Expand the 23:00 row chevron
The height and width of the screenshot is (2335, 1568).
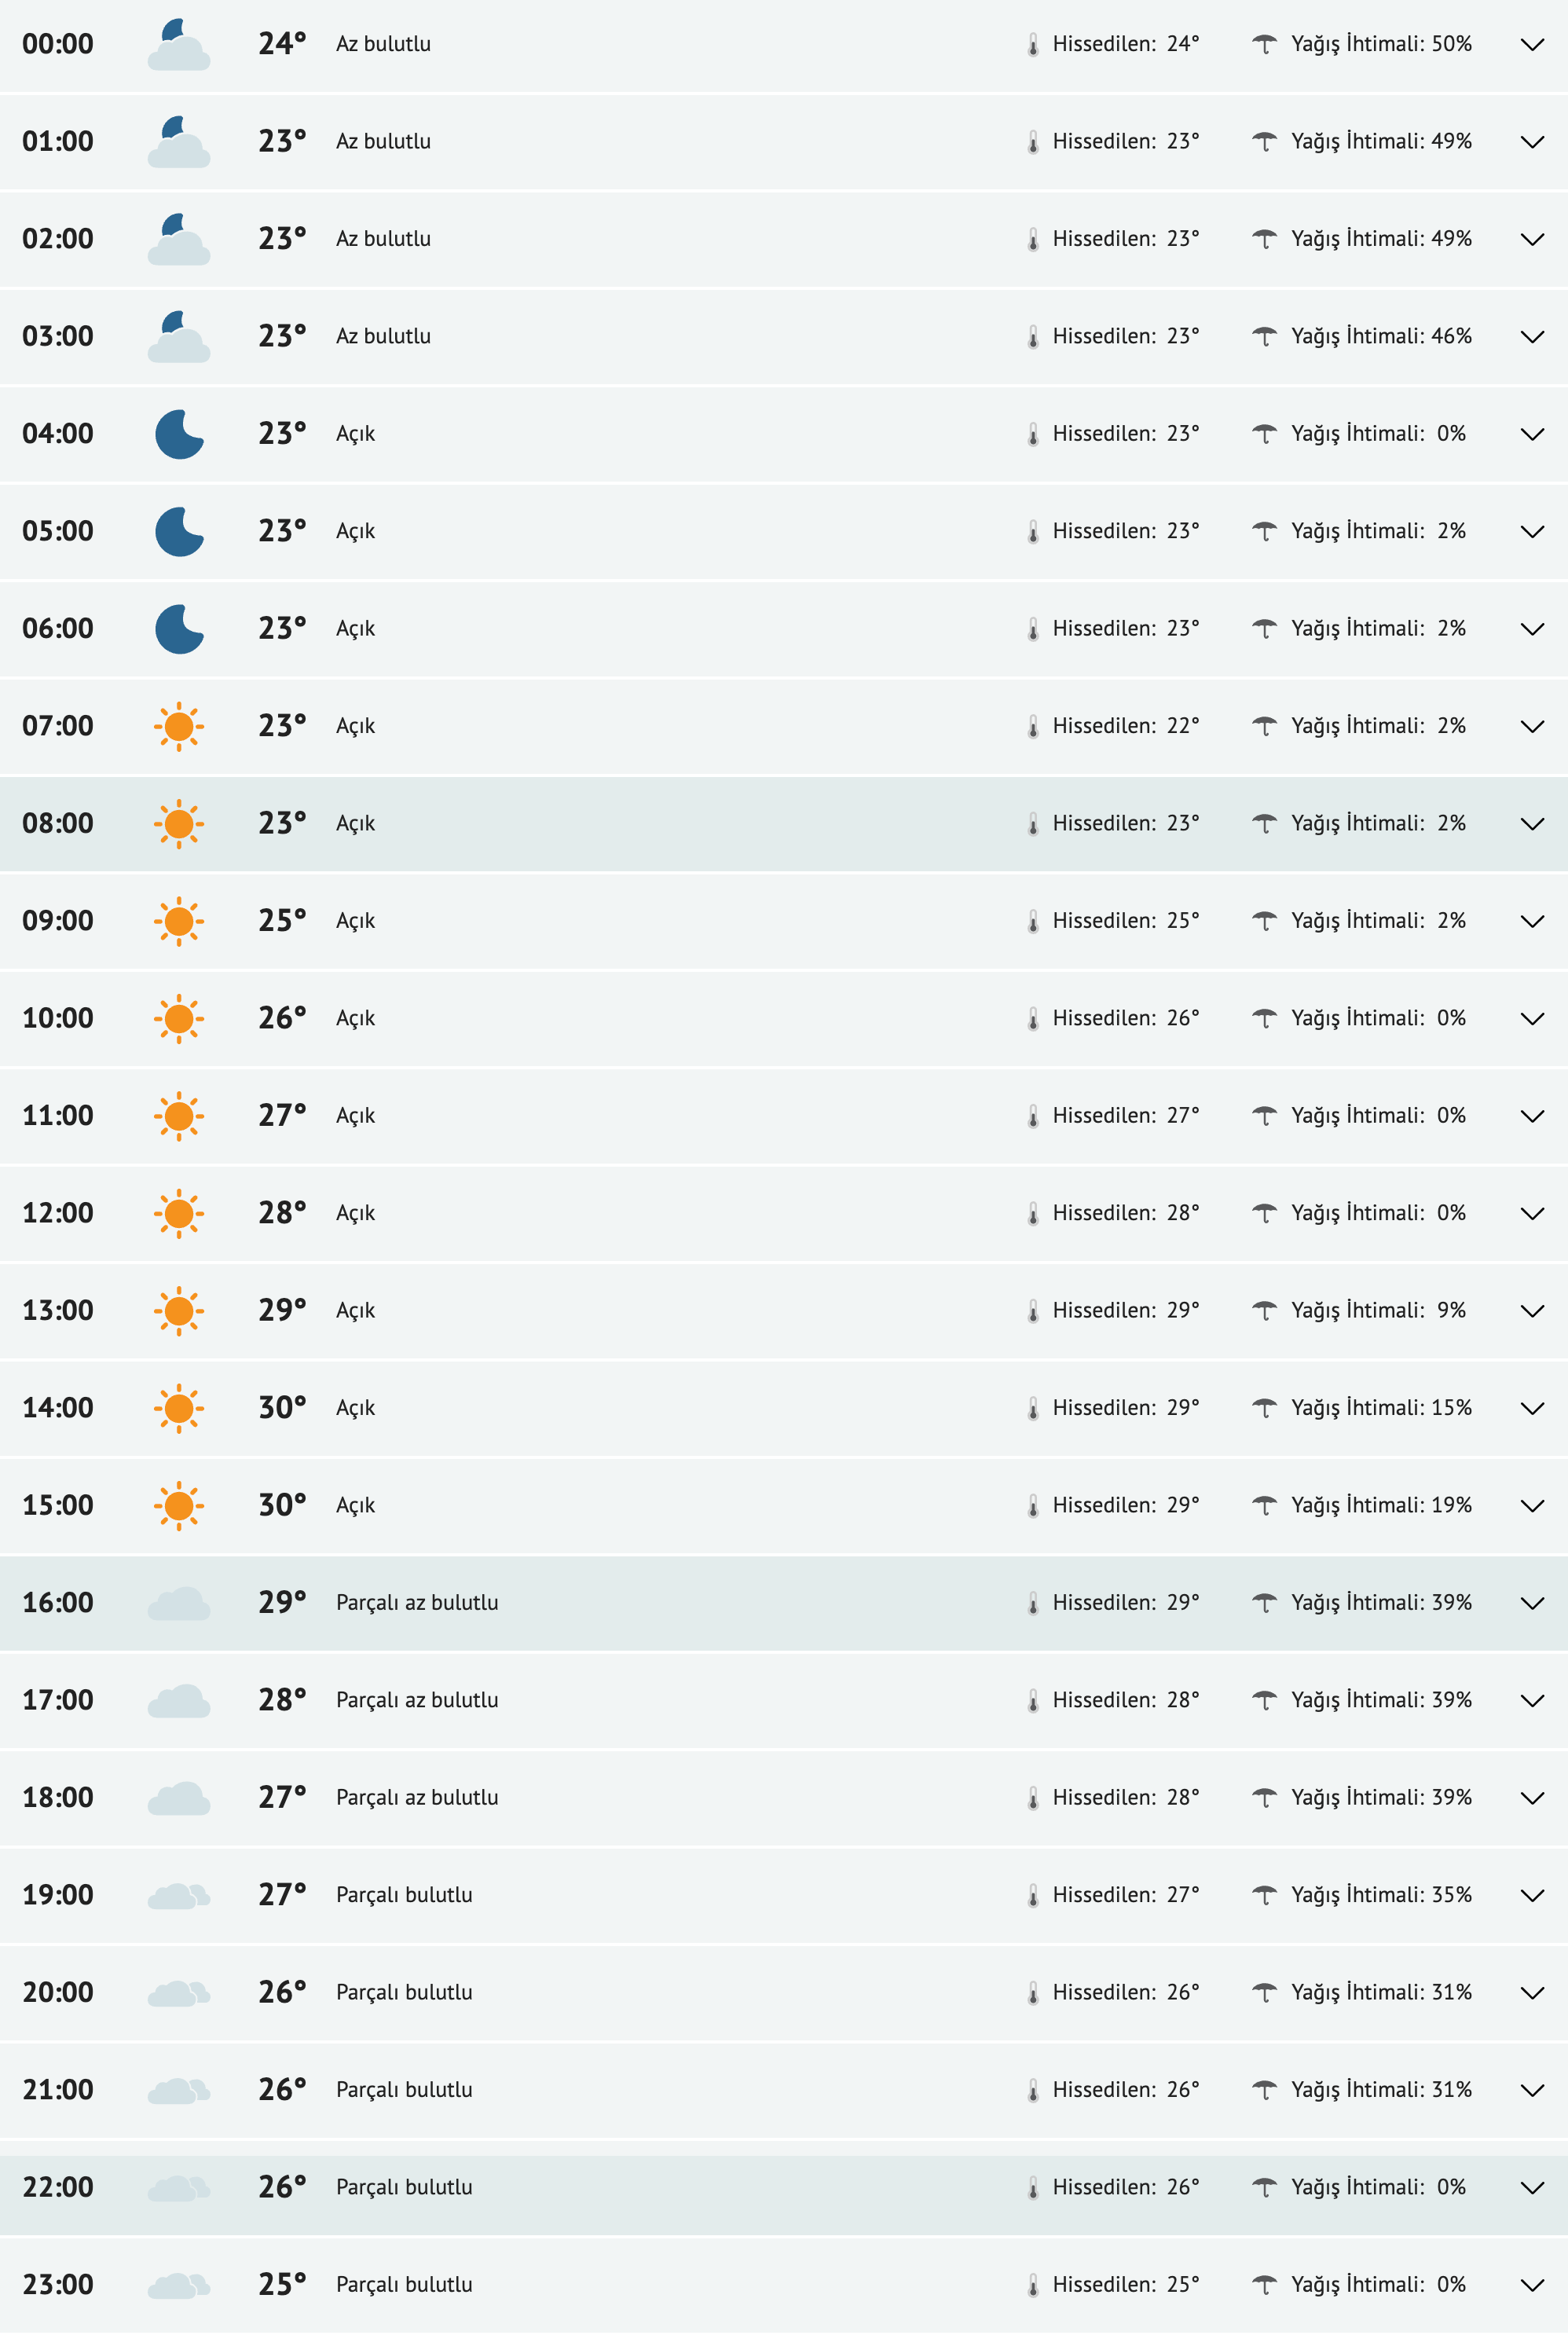(1532, 2285)
